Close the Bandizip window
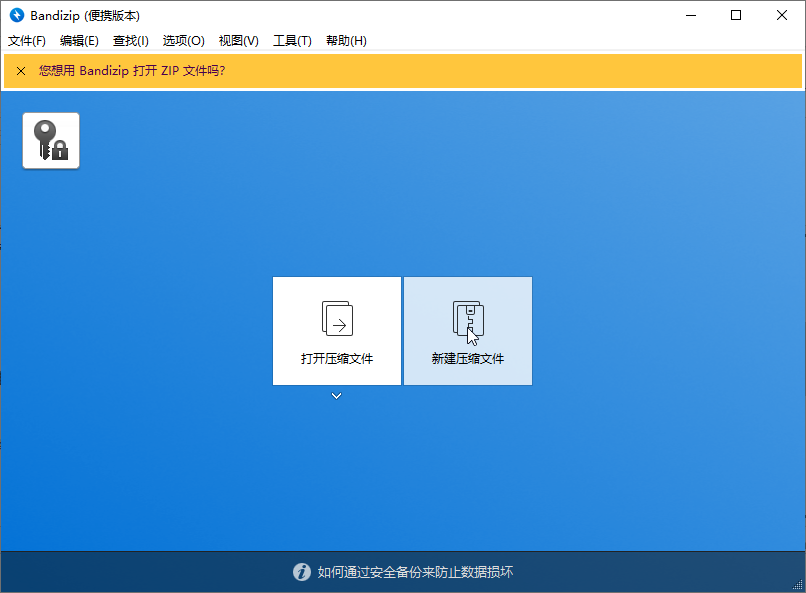This screenshot has height=593, width=806. point(782,15)
